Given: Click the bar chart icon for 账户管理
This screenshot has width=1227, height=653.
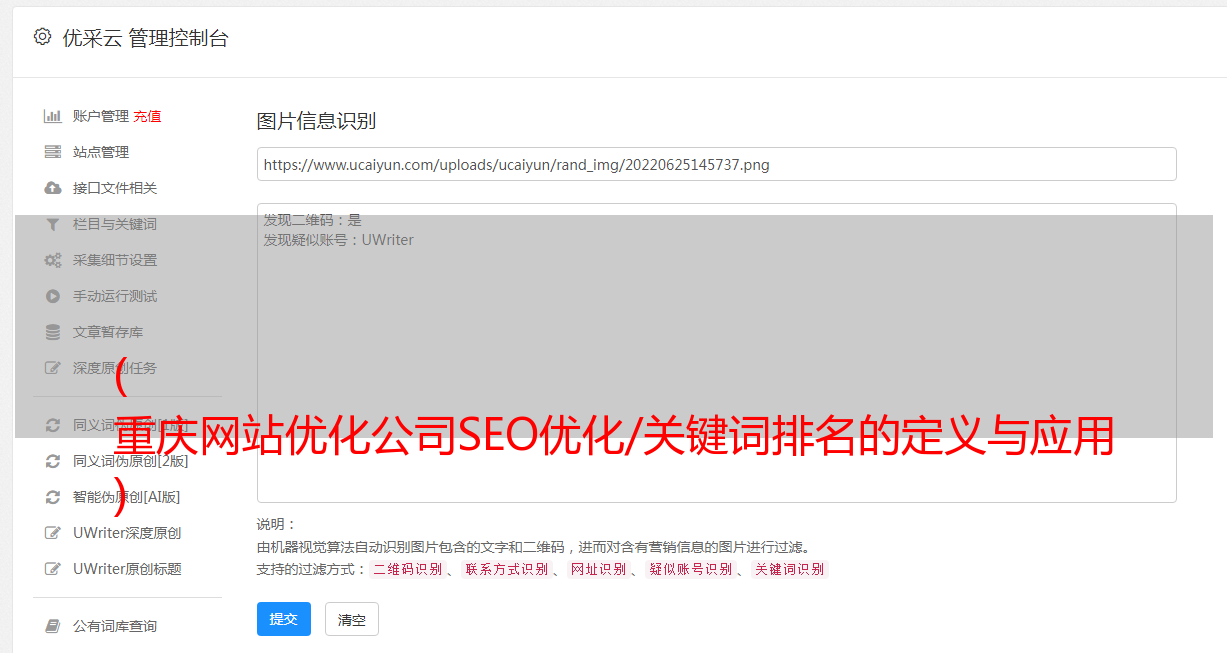Looking at the screenshot, I should pyautogui.click(x=53, y=116).
